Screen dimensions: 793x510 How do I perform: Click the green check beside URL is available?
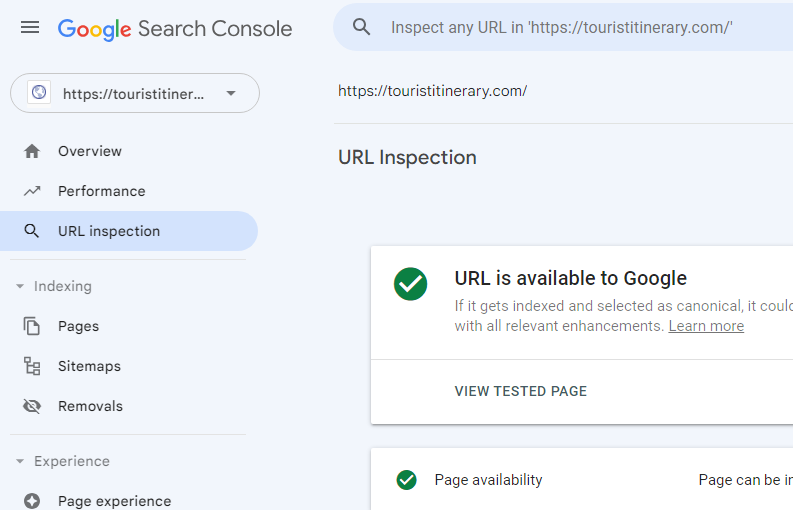pos(410,284)
